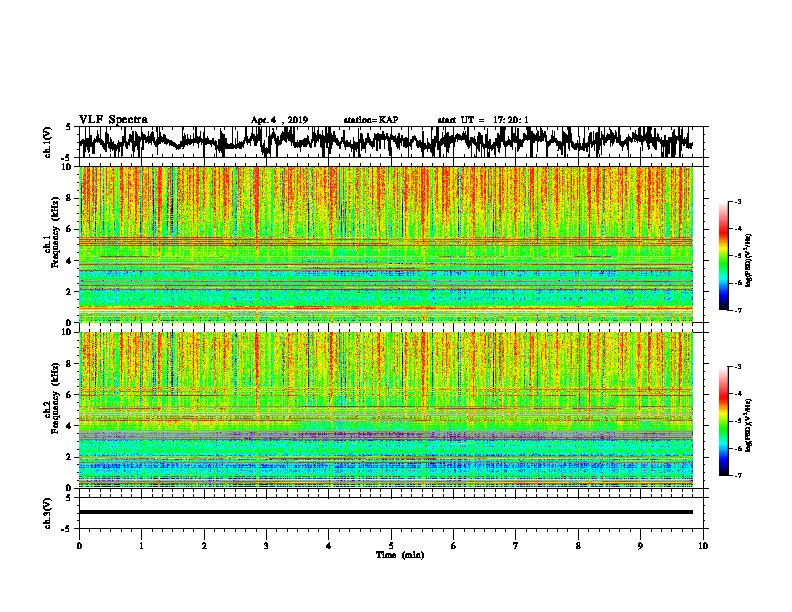
Task: Click the "Time (min)" axis label
Action: (x=400, y=555)
